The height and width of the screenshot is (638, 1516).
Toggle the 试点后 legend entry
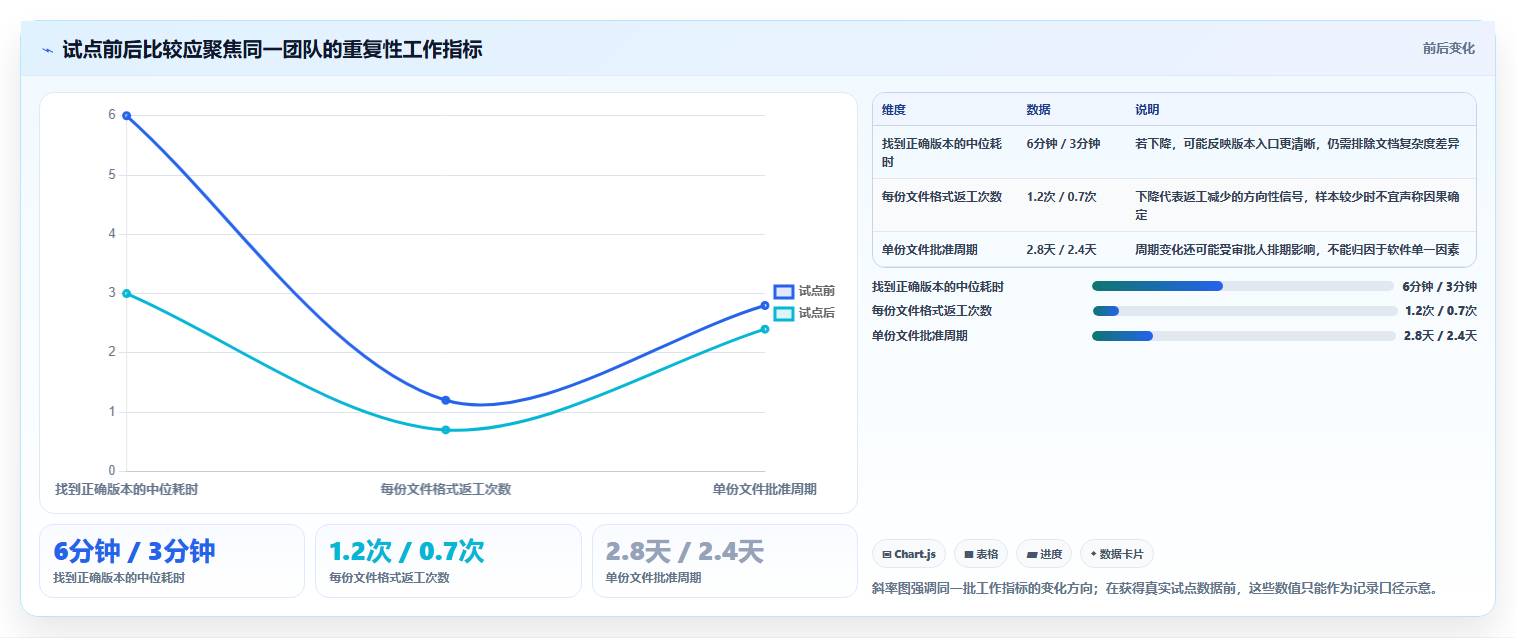[805, 313]
